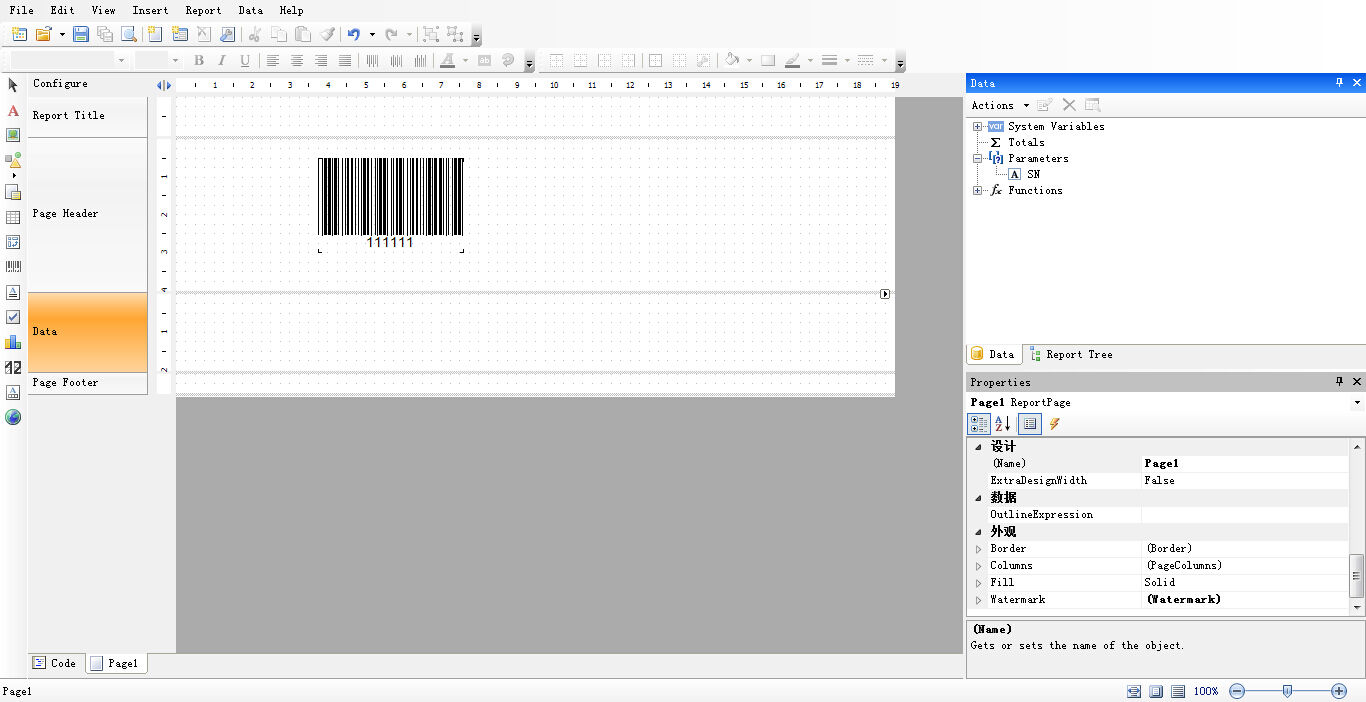1366x702 pixels.
Task: Select the Picture object tool
Action: tap(13, 135)
